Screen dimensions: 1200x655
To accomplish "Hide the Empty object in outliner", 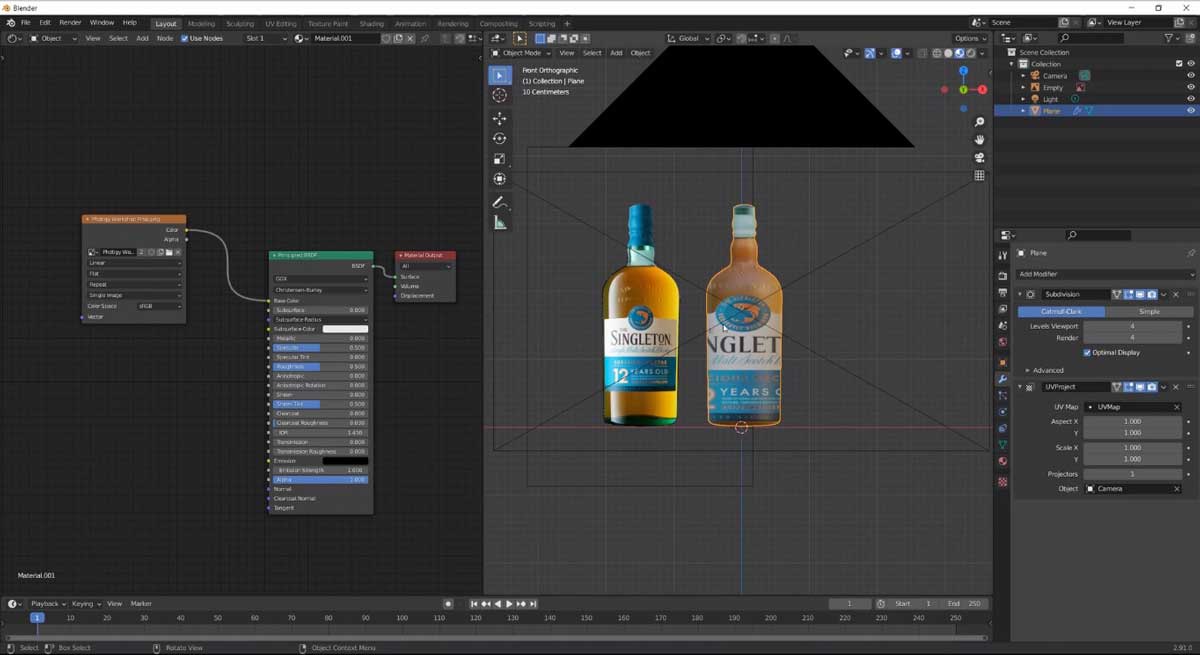I will point(1191,88).
